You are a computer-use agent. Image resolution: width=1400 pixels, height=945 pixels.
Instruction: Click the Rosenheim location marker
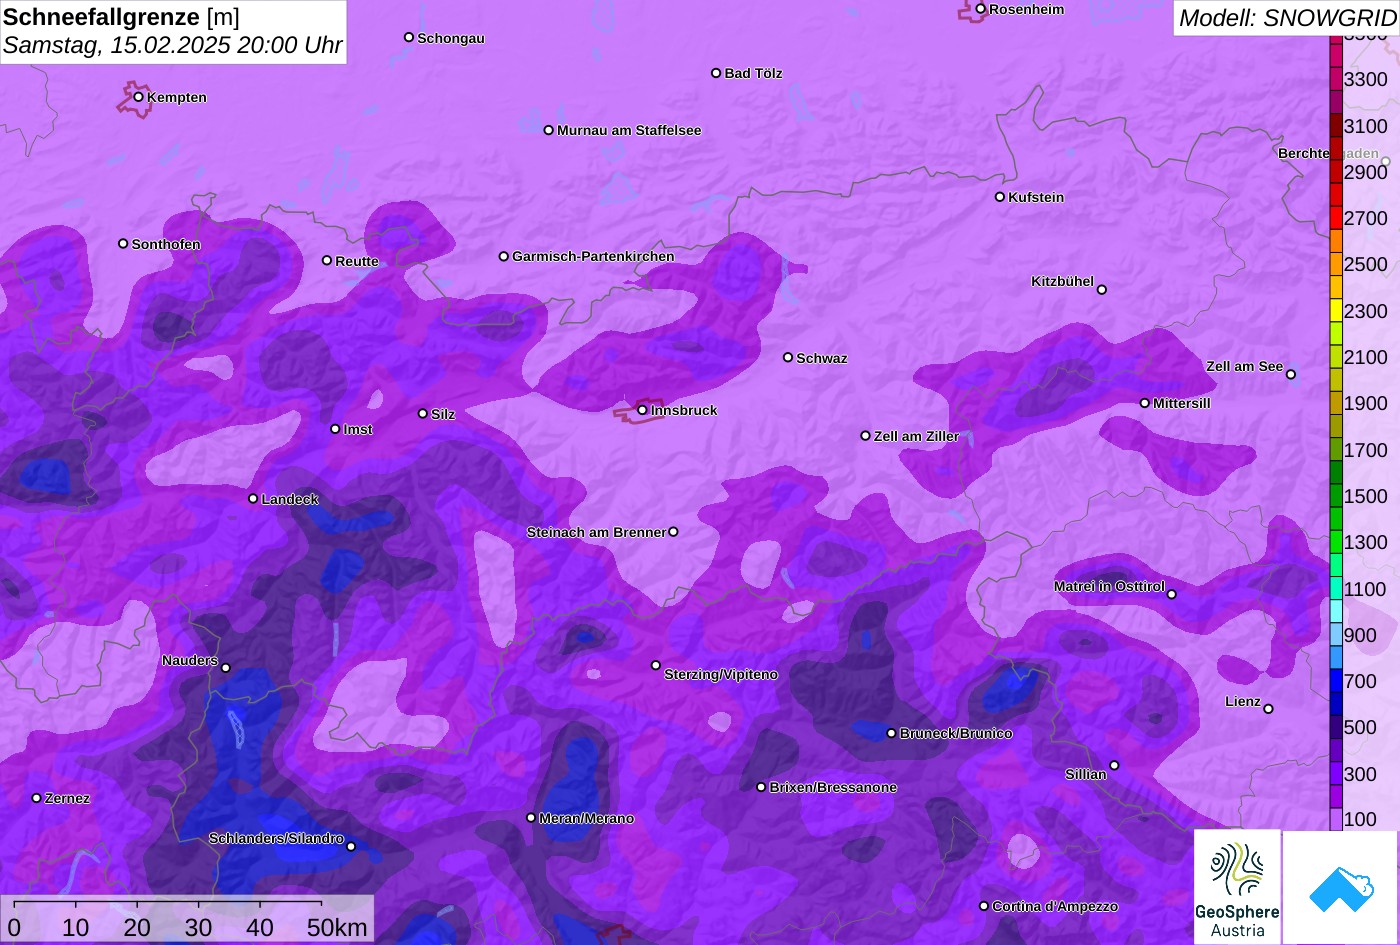tap(981, 9)
